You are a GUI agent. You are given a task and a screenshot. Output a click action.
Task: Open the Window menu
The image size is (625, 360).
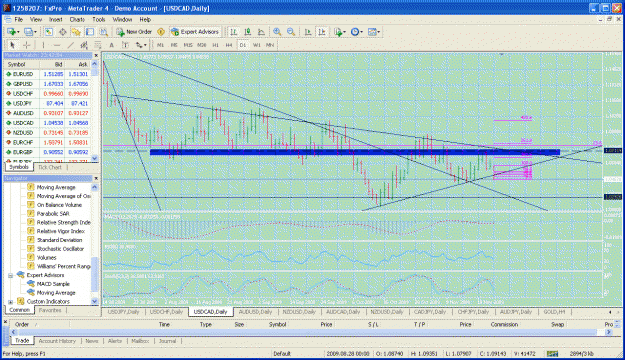122,19
